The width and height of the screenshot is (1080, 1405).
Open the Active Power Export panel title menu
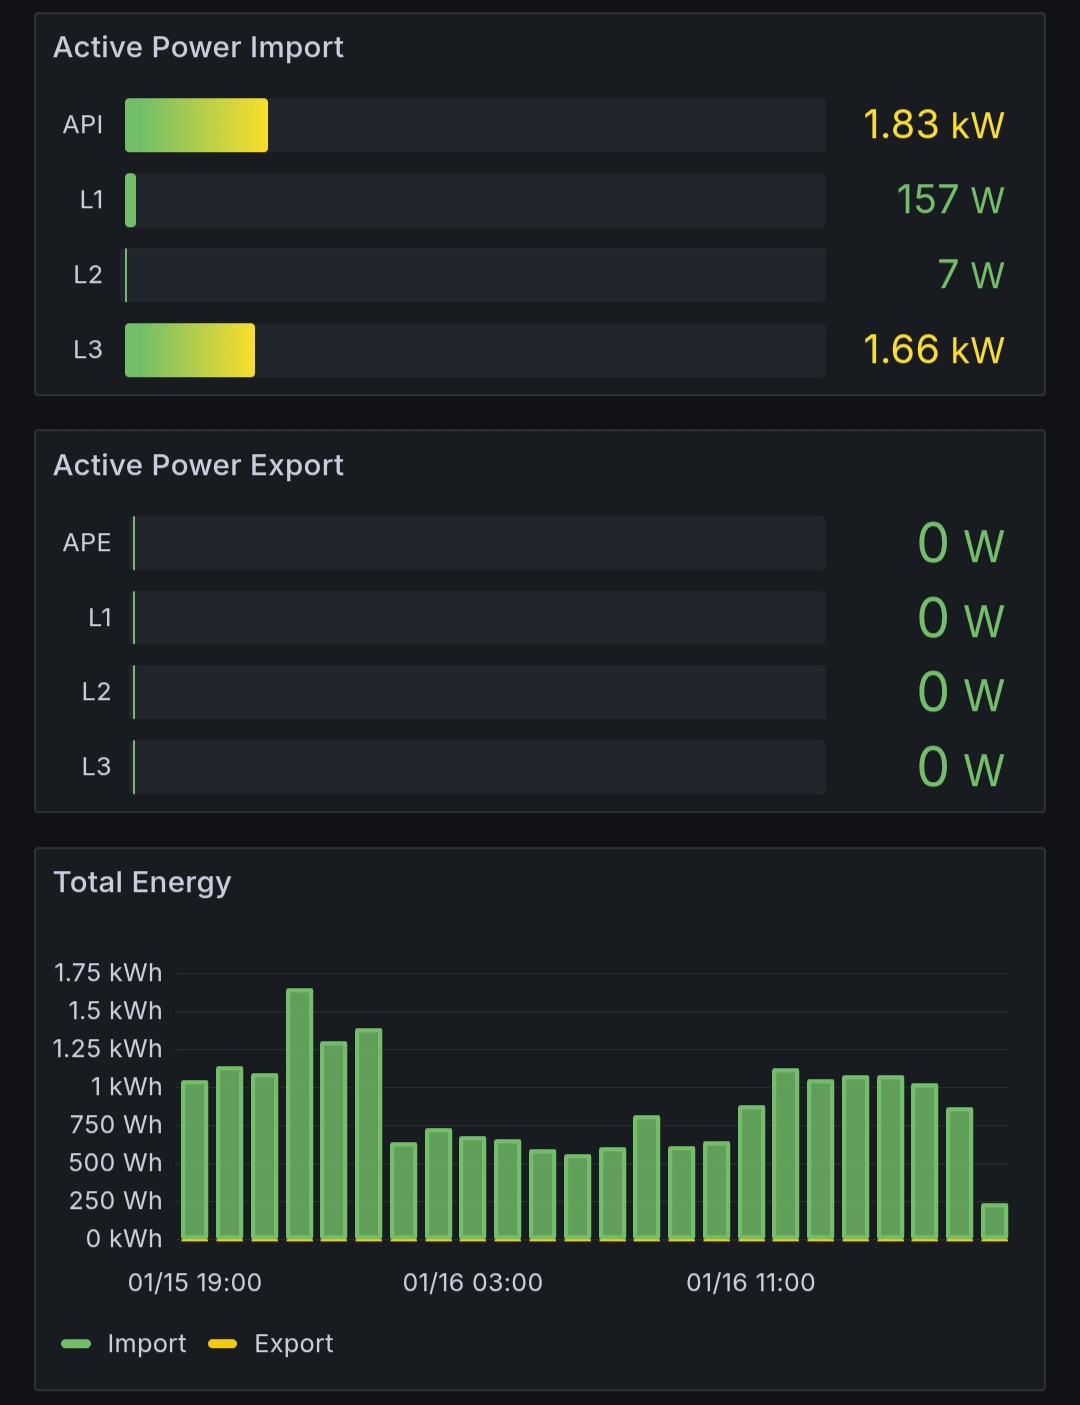(198, 466)
